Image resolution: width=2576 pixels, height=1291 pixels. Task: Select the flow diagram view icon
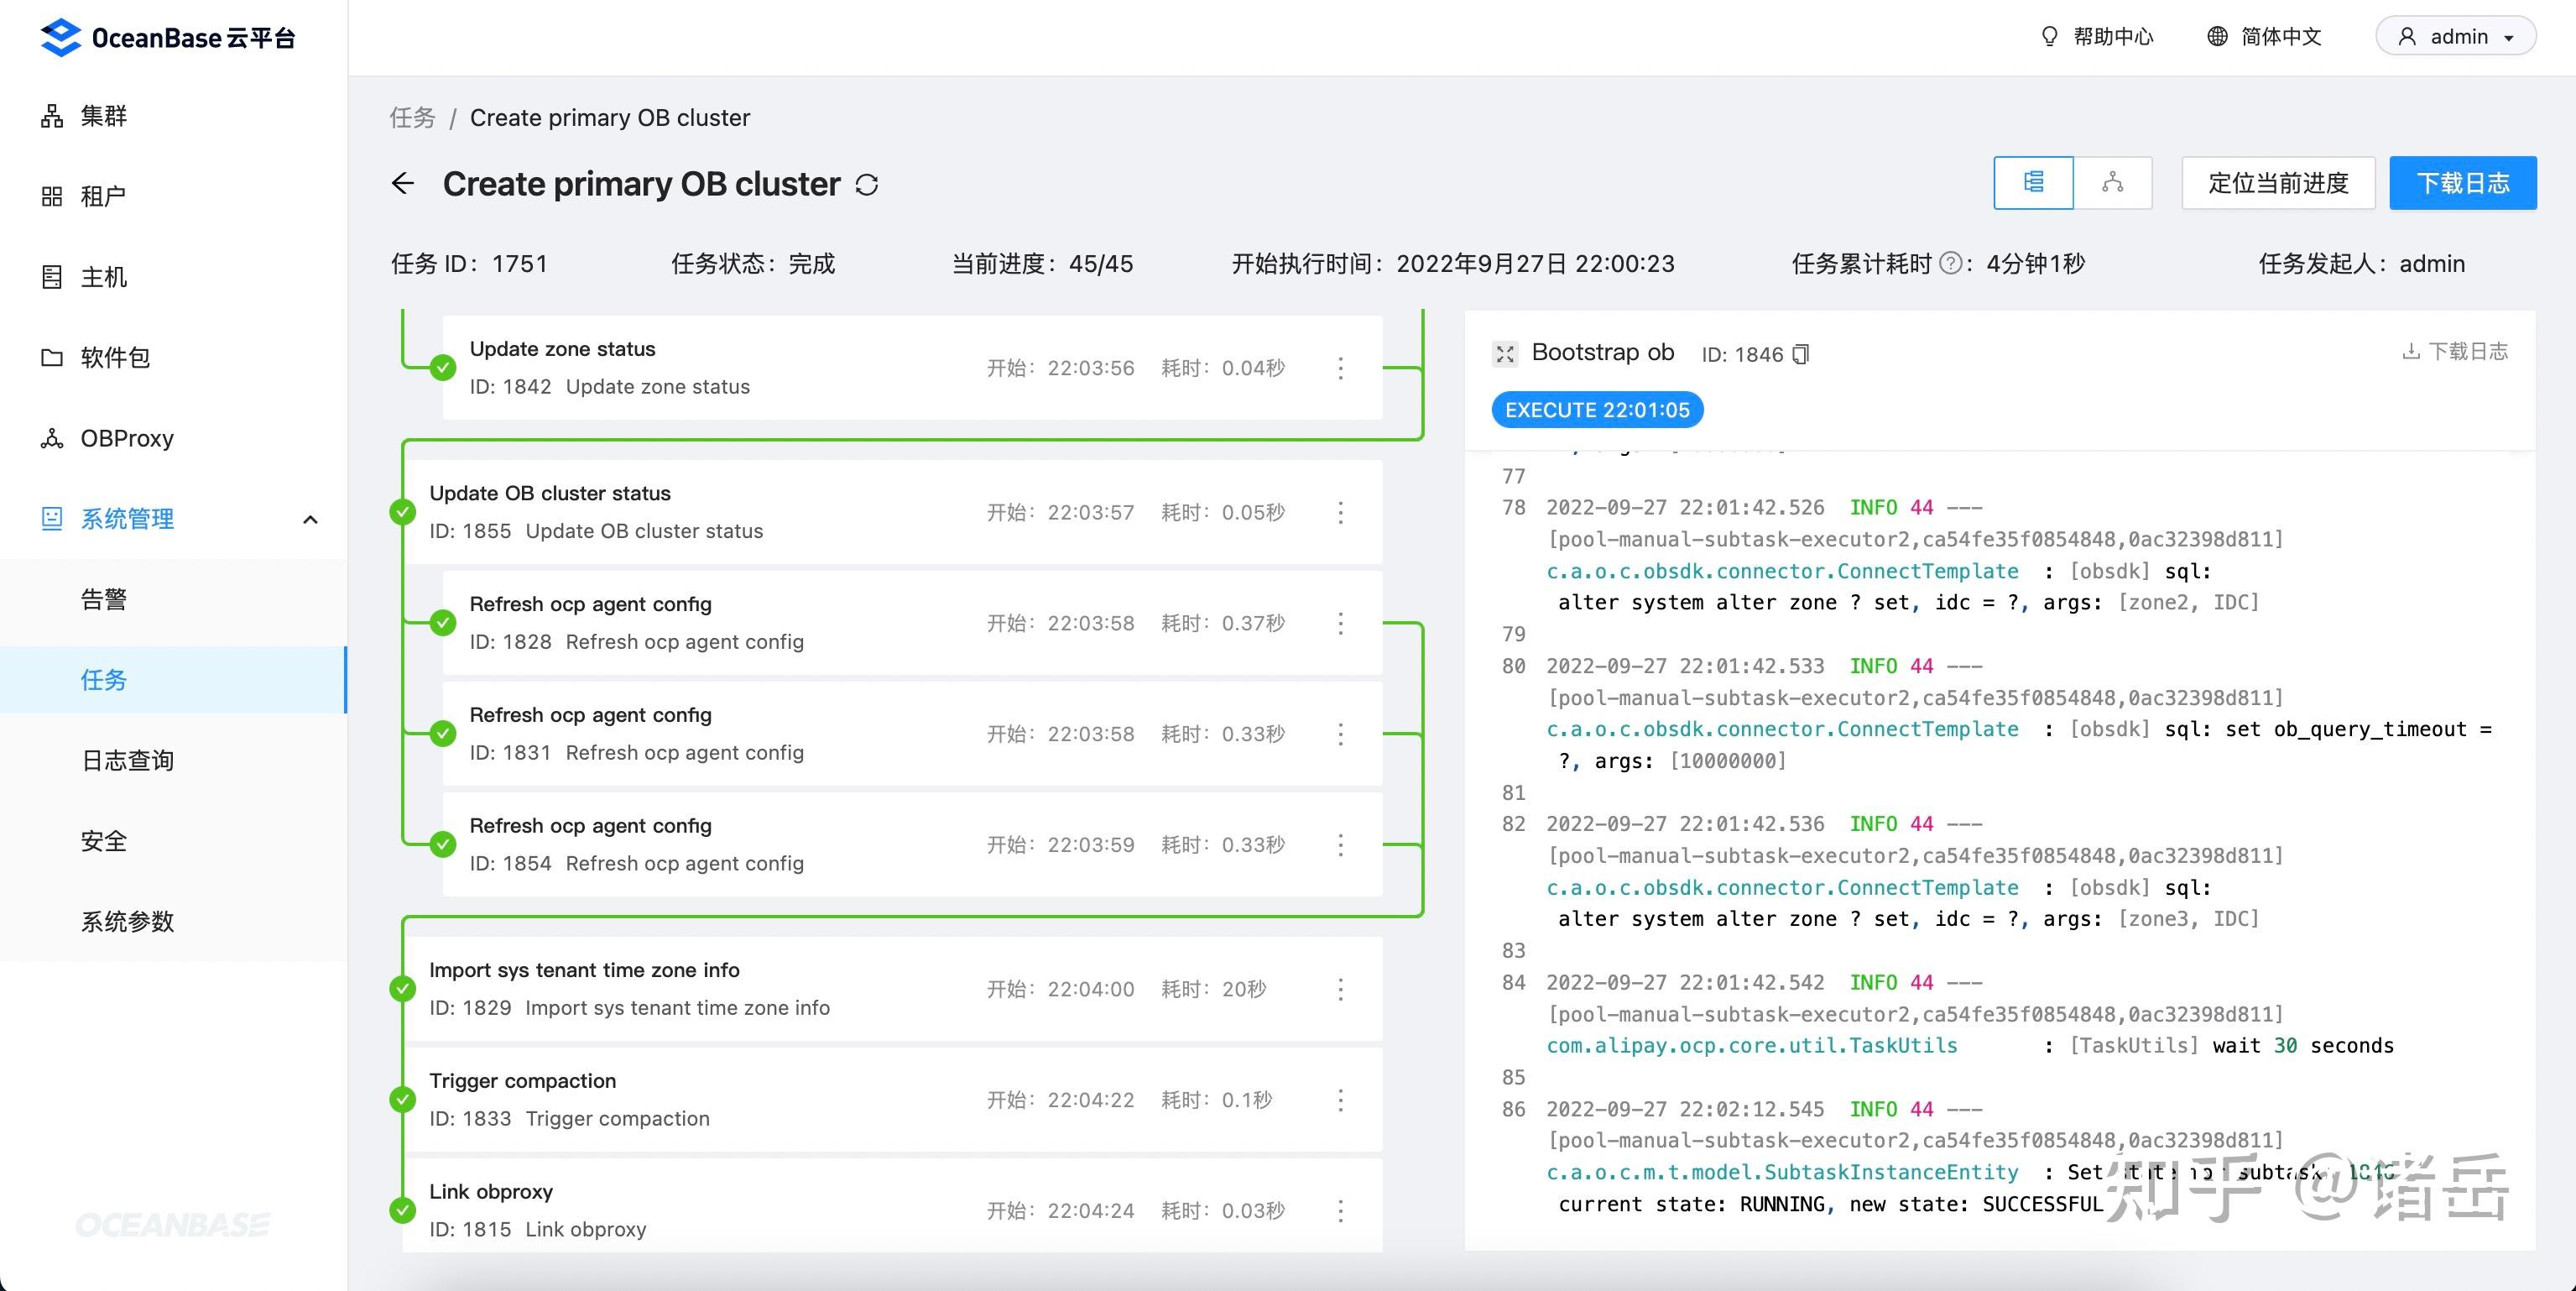2114,183
